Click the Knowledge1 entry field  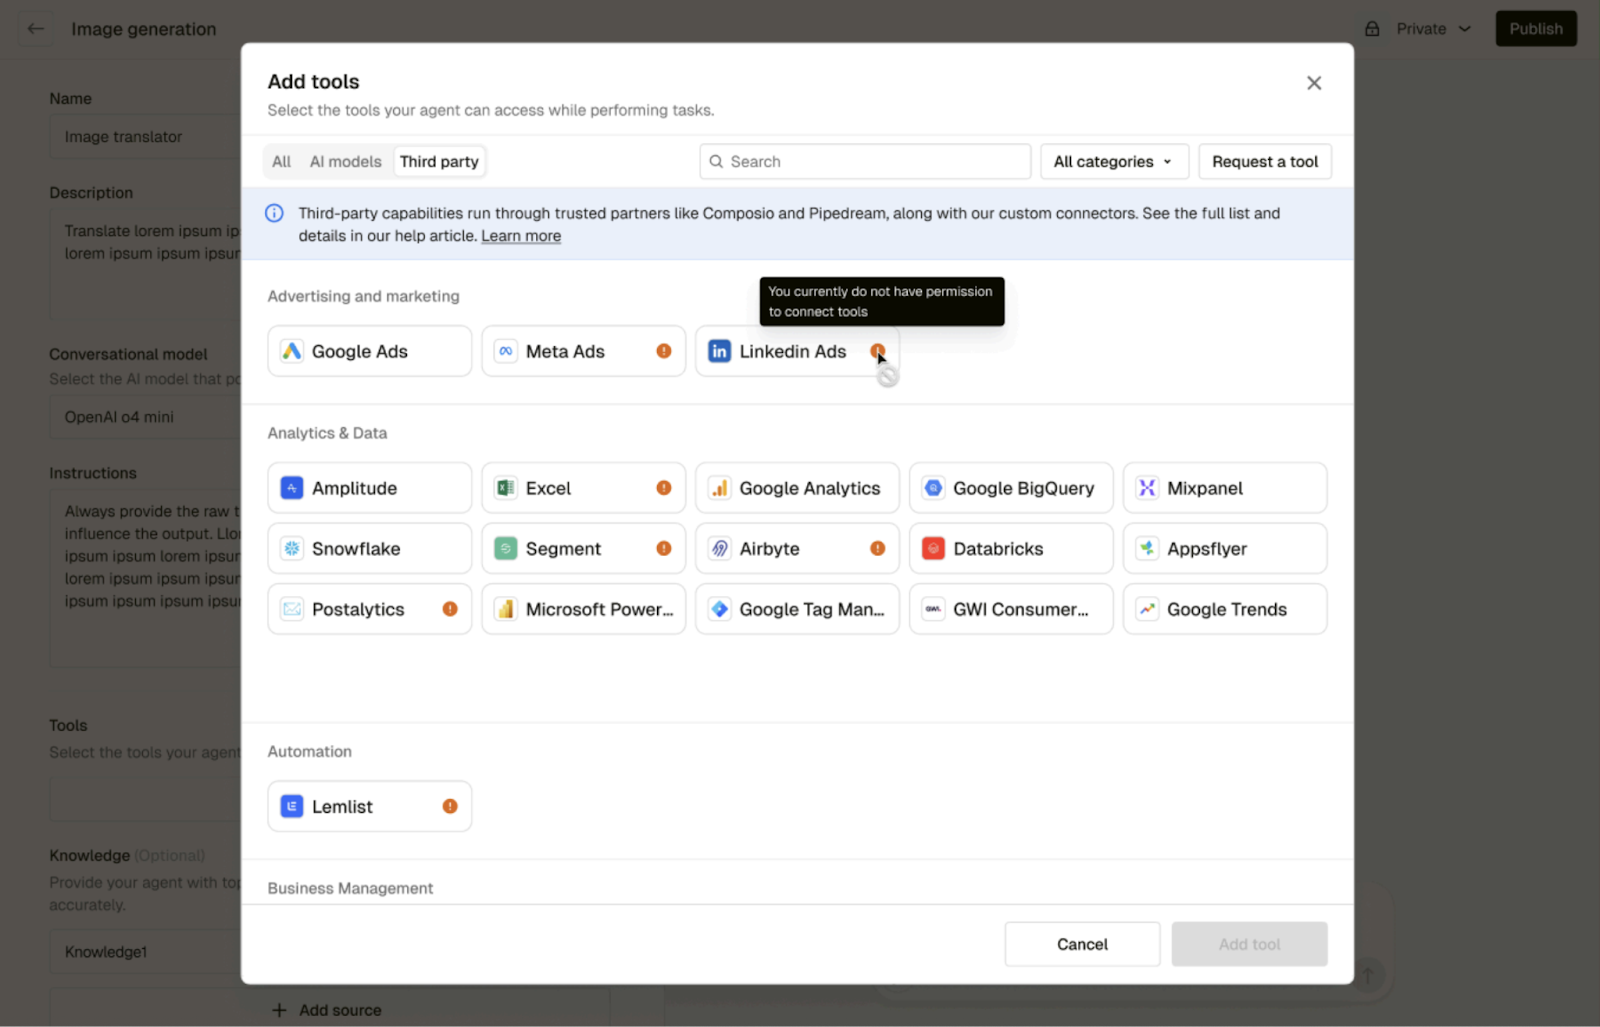(145, 952)
